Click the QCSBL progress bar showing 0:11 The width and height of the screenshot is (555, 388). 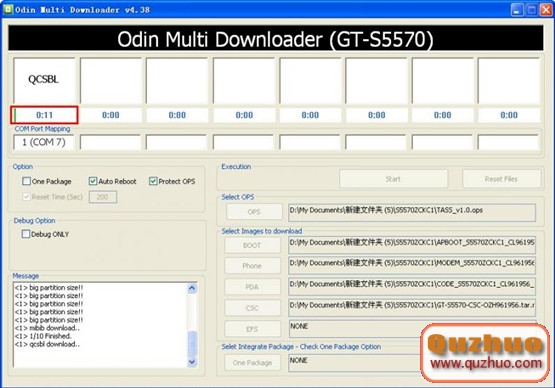[x=44, y=115]
